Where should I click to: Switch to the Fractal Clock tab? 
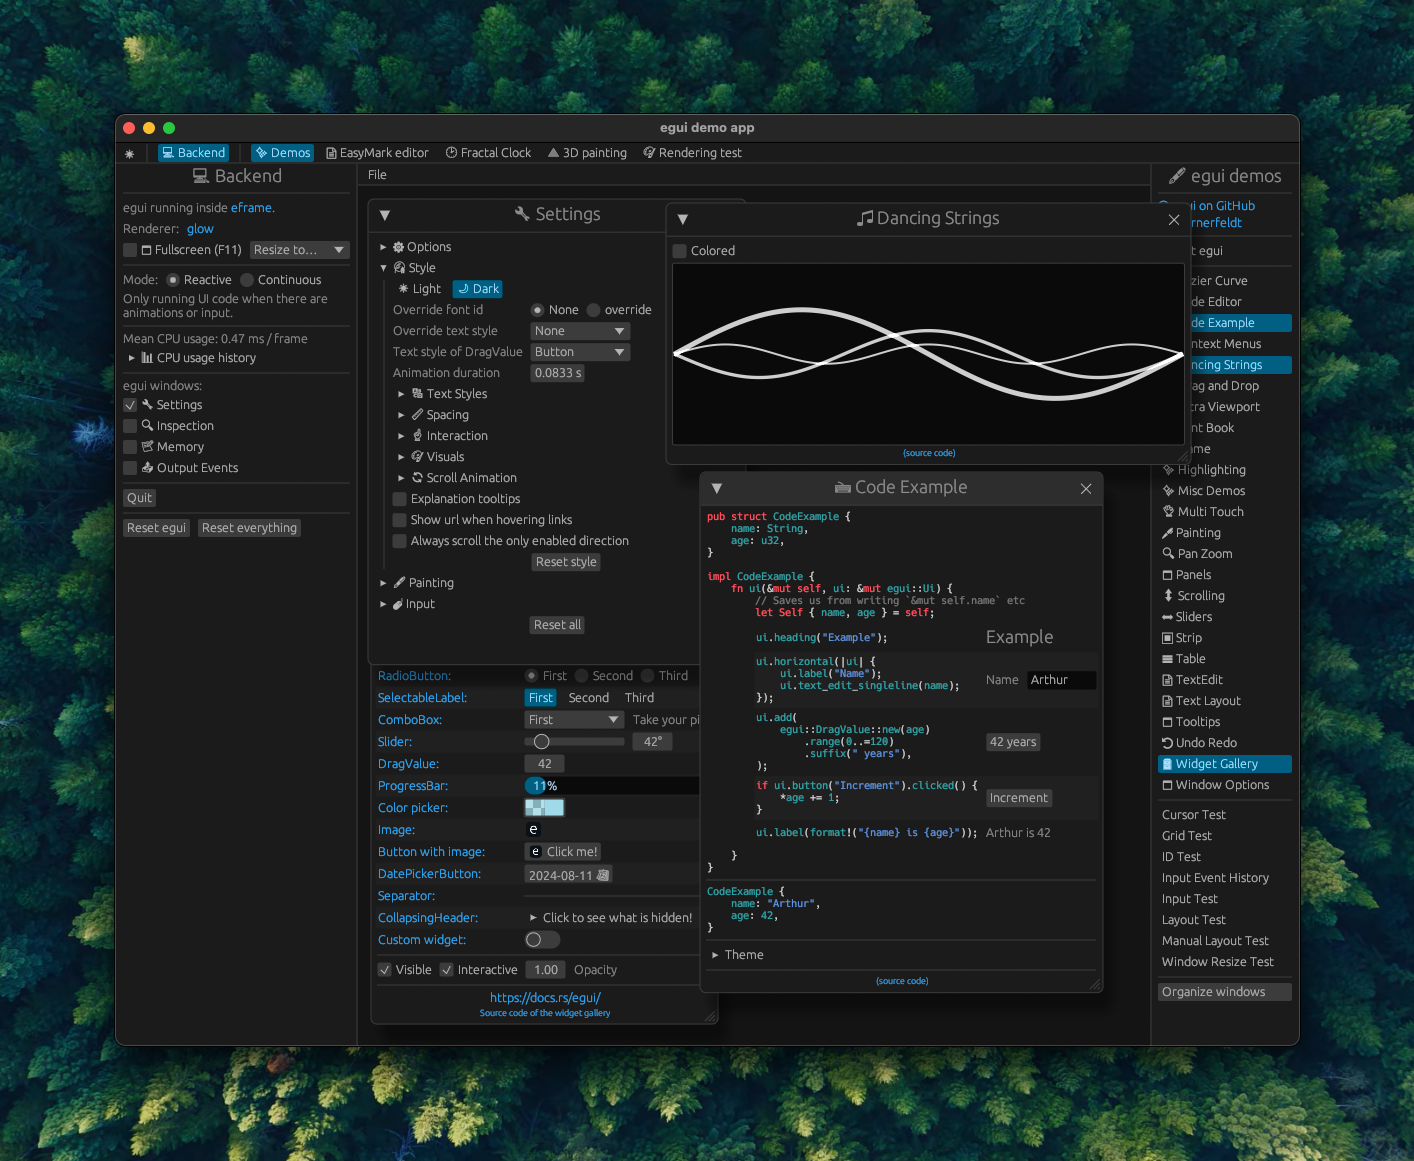point(488,153)
